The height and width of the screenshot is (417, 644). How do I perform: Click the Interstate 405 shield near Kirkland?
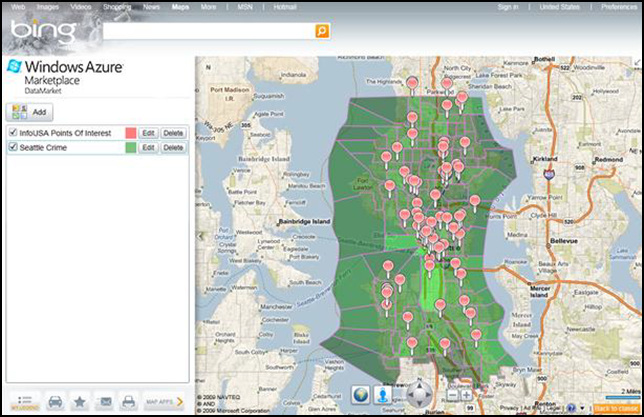click(x=549, y=174)
